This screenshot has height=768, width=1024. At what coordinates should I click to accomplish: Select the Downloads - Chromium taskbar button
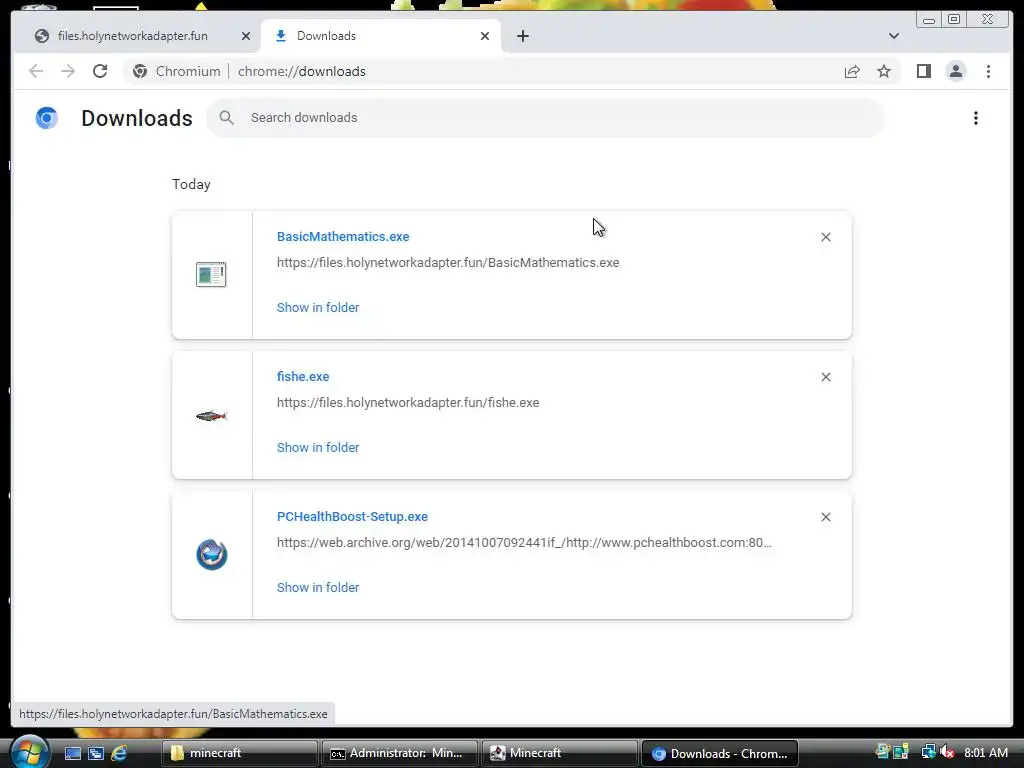[x=720, y=754]
